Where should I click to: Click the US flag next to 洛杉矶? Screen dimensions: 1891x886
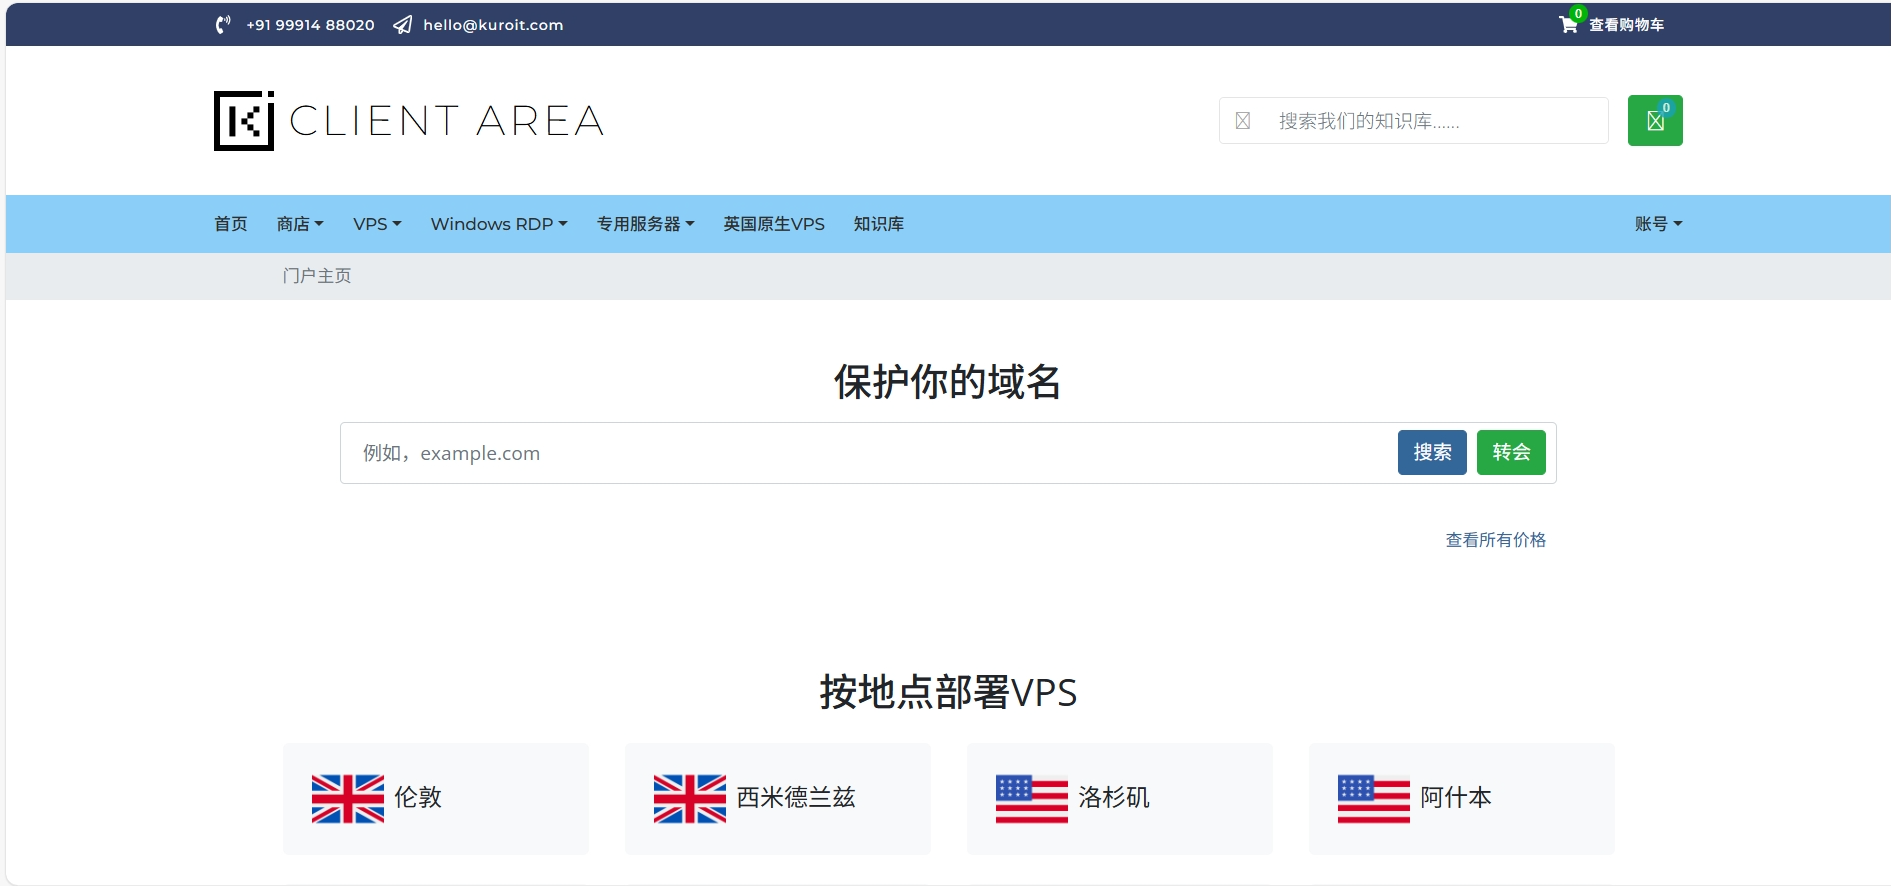tap(1031, 798)
